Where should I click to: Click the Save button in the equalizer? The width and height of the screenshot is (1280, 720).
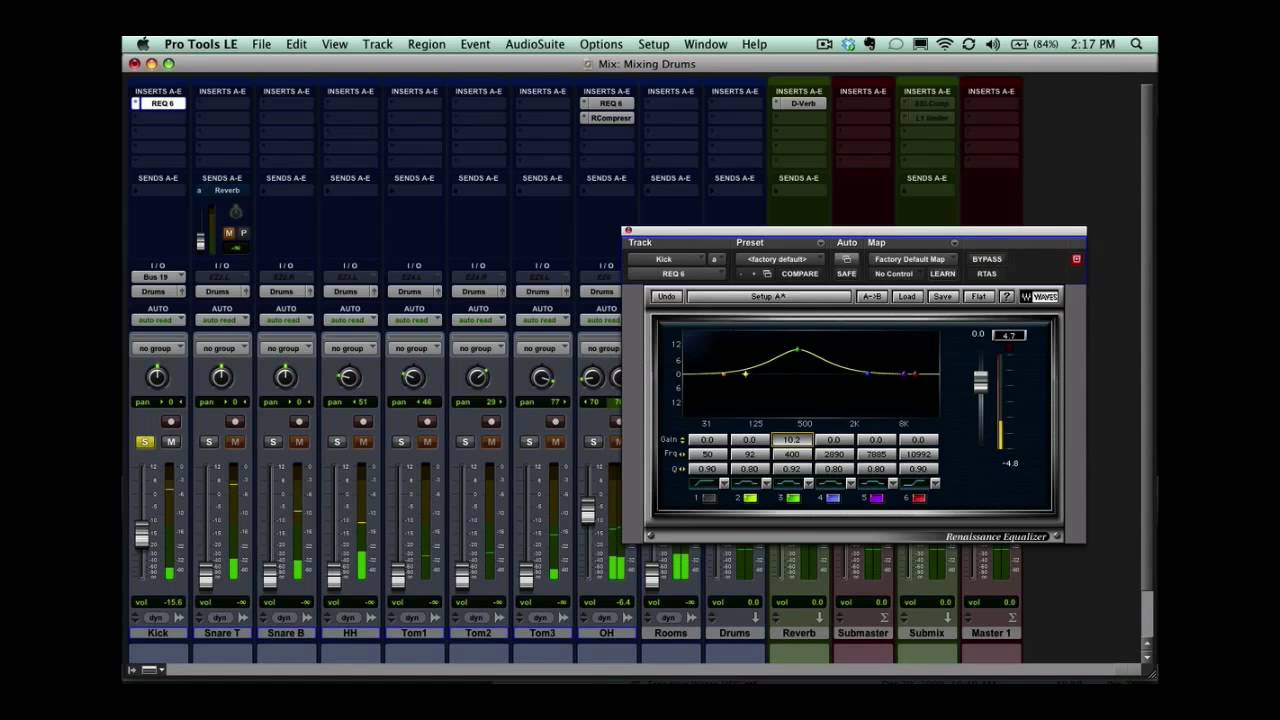(x=942, y=297)
